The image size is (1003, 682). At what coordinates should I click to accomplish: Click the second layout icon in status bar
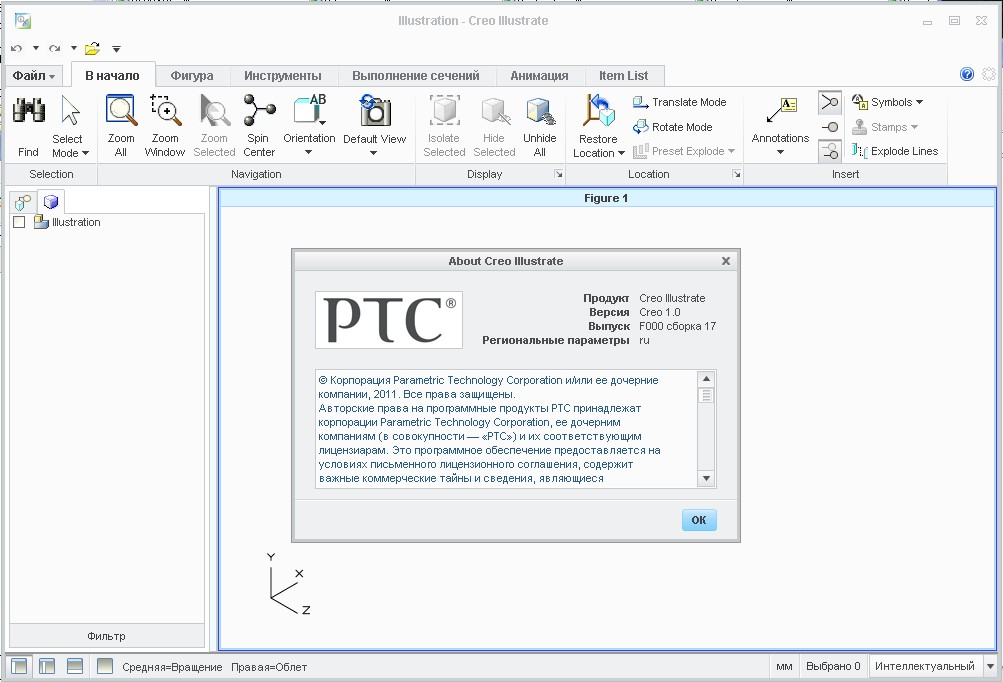pyautogui.click(x=47, y=666)
